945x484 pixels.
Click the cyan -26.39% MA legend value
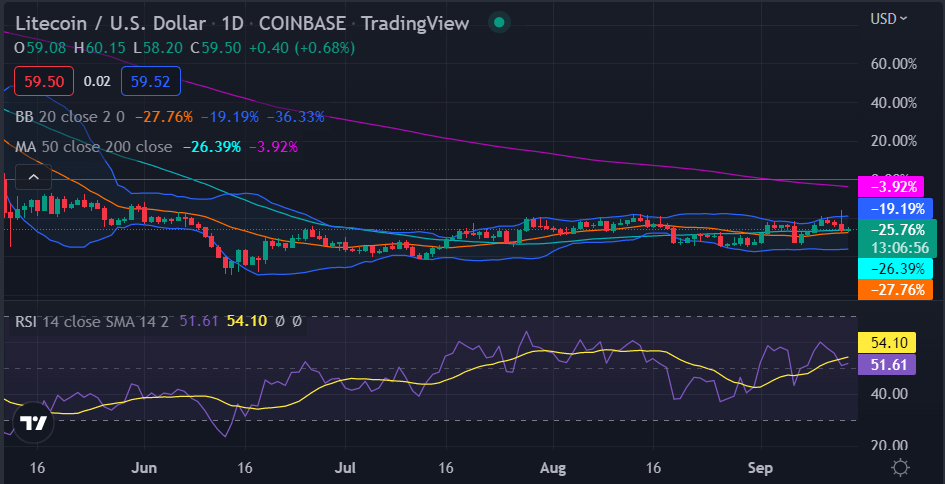212,146
